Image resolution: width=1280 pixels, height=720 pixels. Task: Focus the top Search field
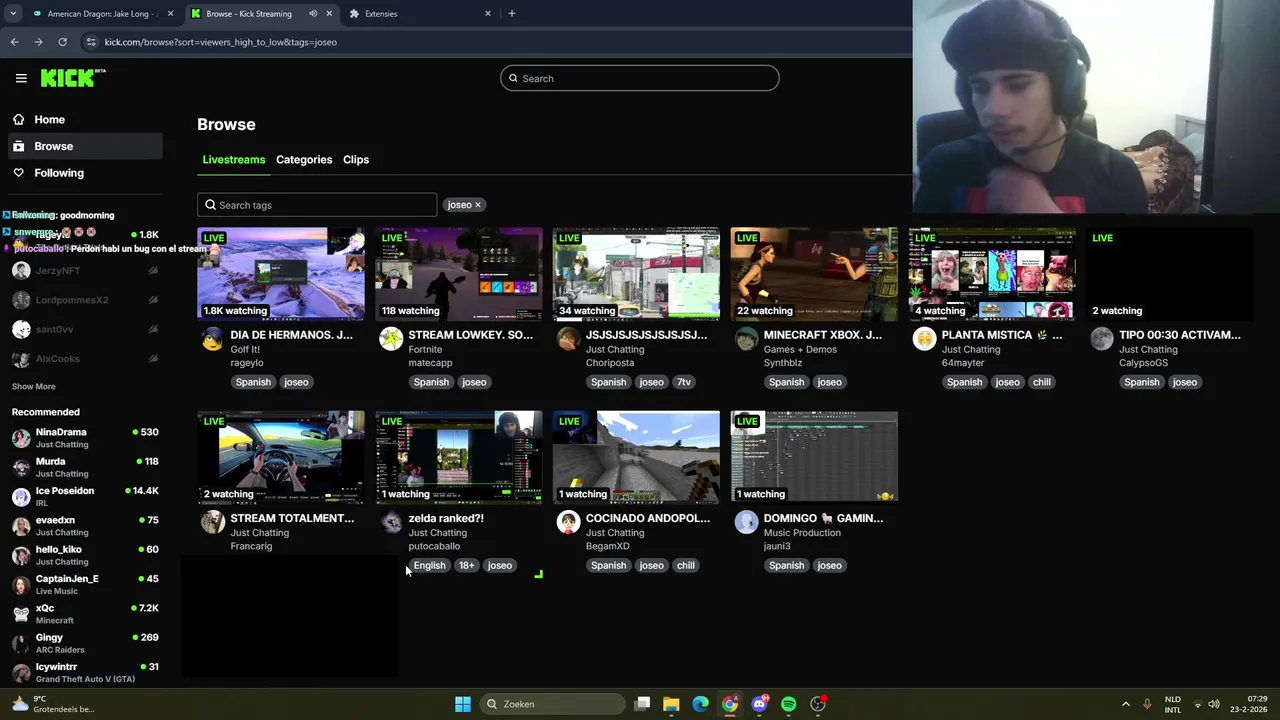[640, 78]
